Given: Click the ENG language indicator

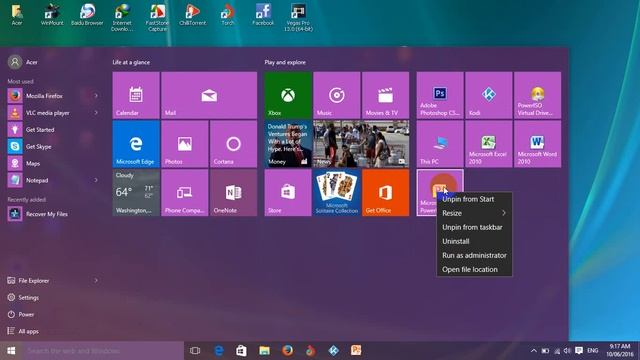Looking at the screenshot, I should (x=593, y=351).
